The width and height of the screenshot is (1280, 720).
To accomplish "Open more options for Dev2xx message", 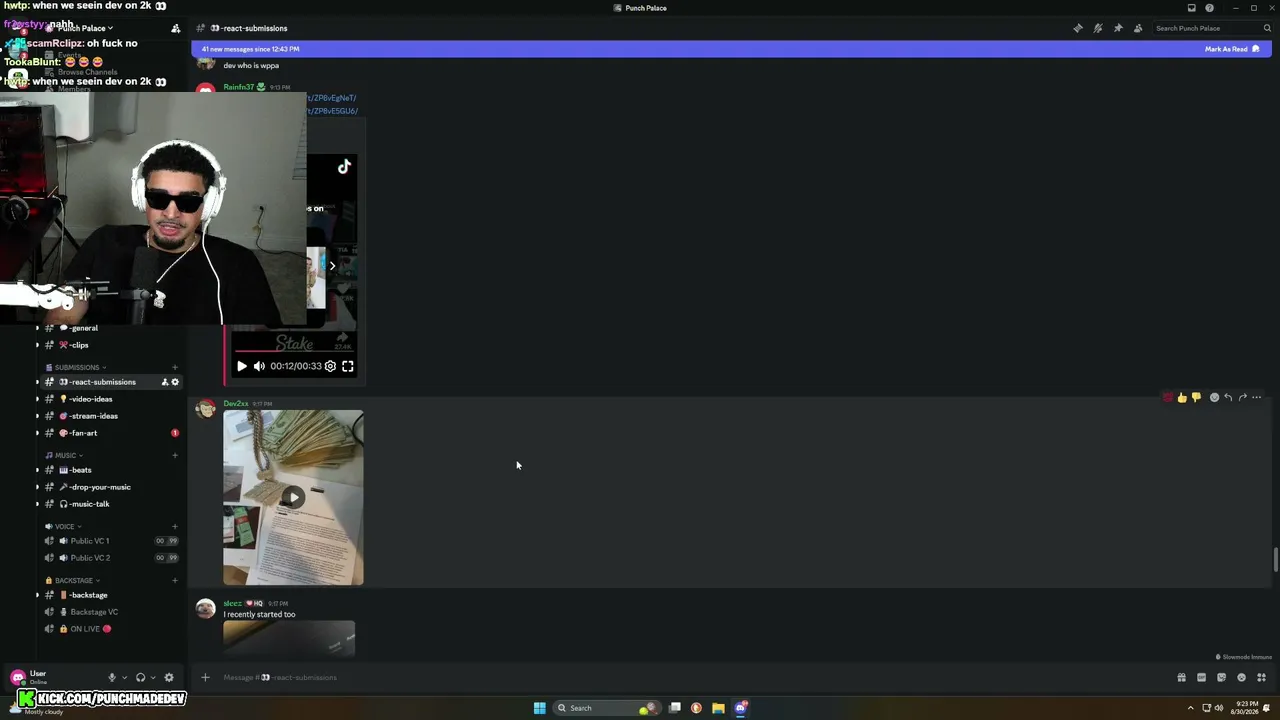I will pos(1257,398).
